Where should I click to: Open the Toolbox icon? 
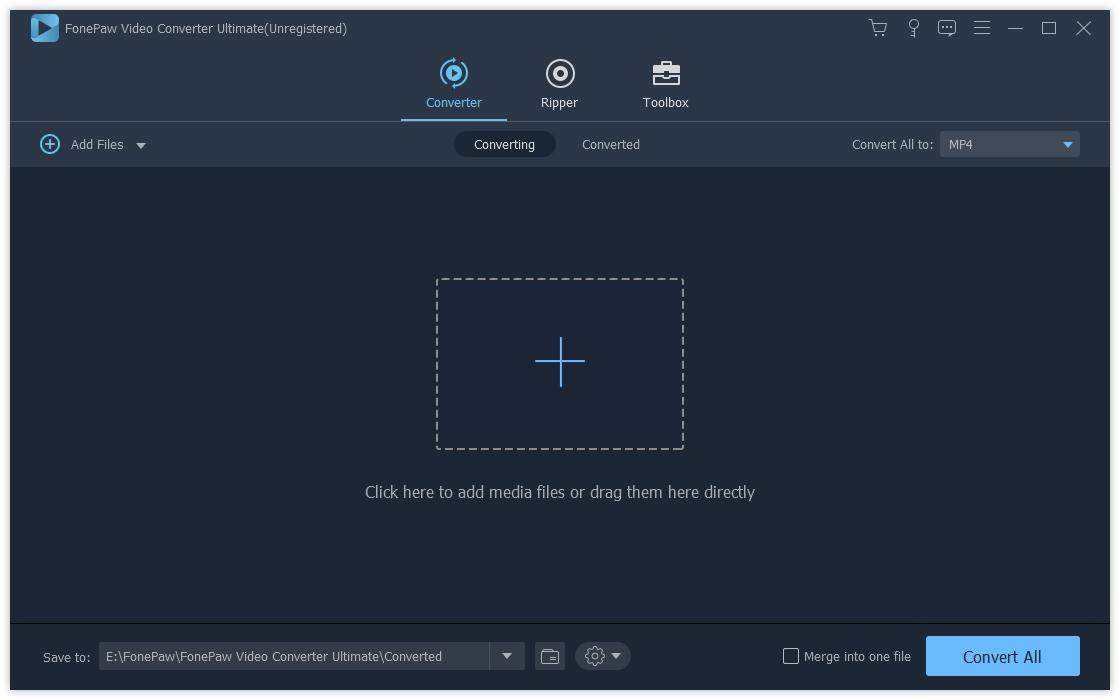click(x=665, y=73)
